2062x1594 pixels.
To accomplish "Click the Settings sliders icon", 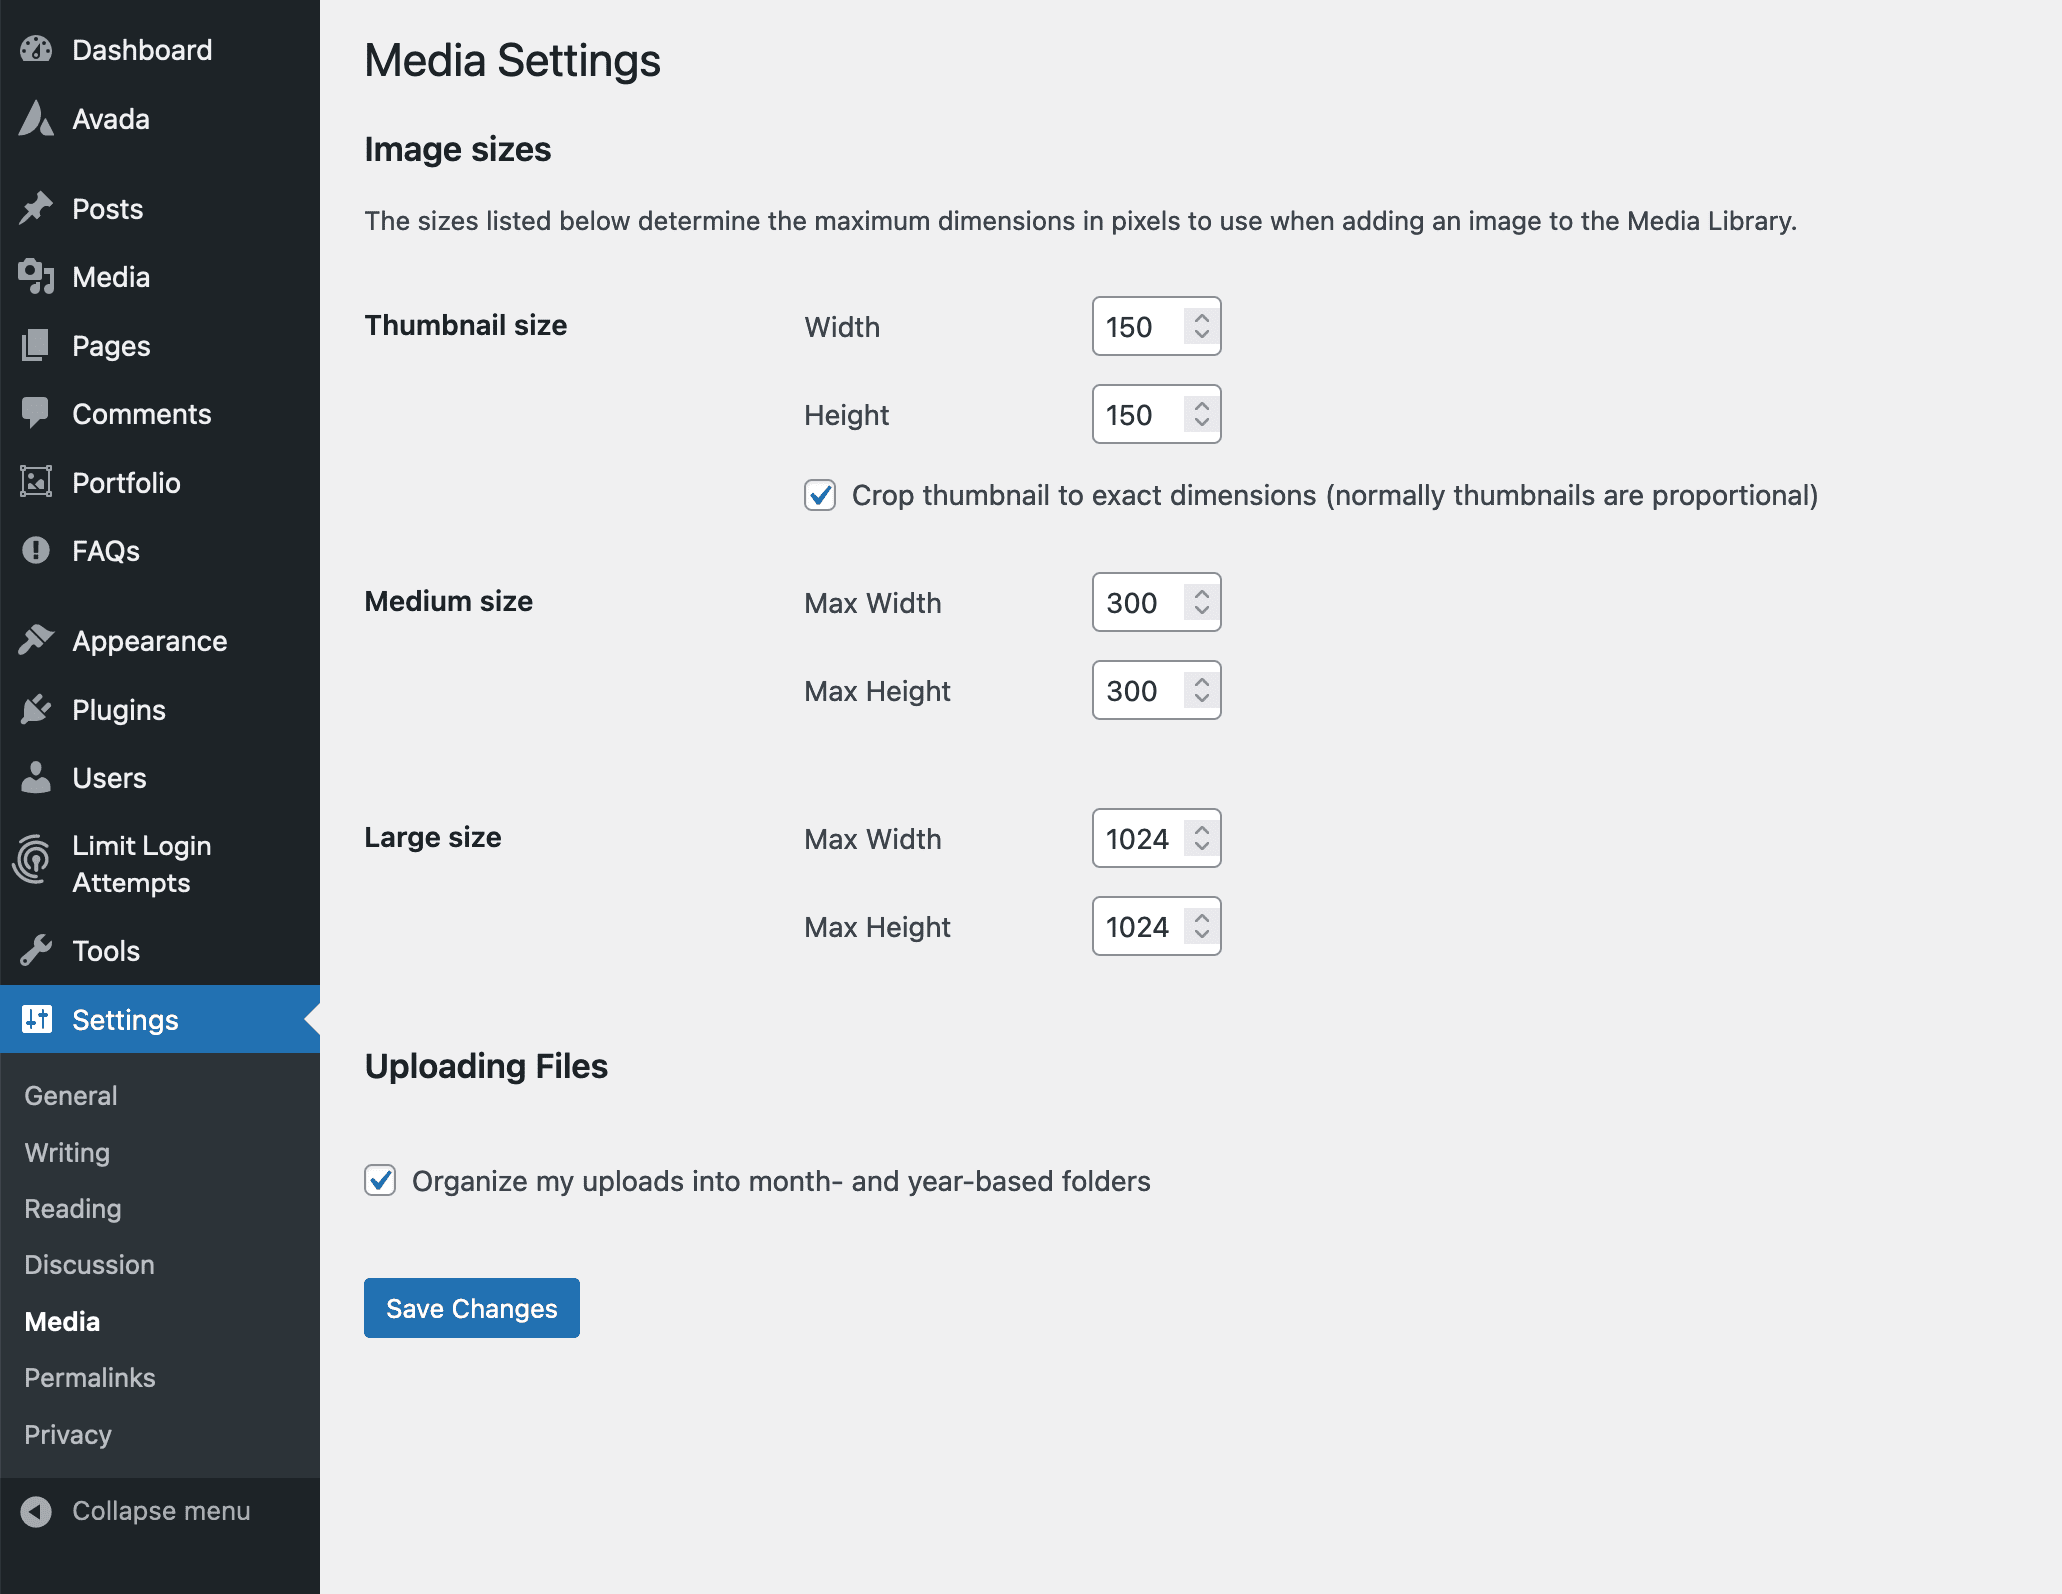I will 36,1019.
